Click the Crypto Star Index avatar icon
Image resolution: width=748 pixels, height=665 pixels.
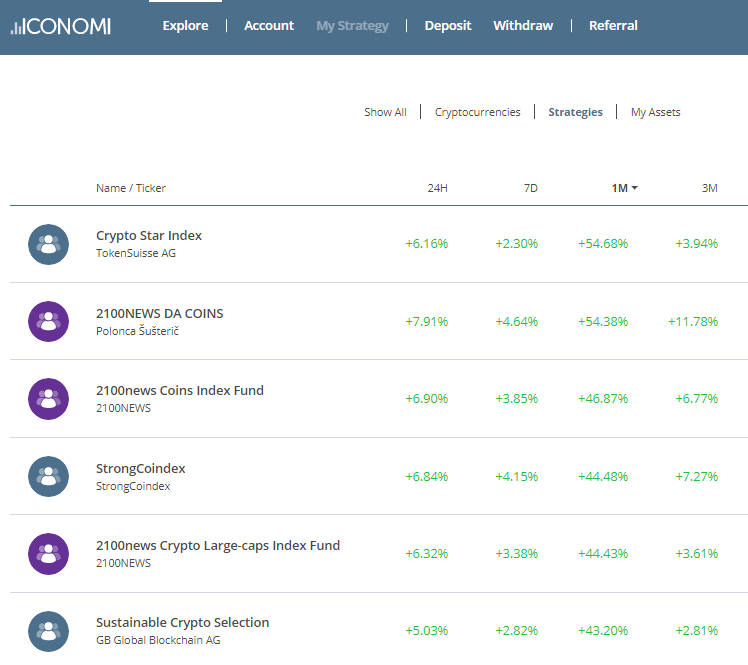coord(48,244)
